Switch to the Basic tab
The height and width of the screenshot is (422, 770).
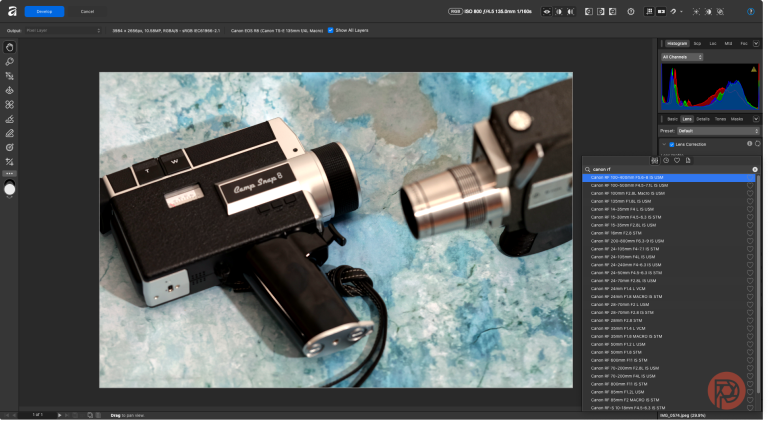[672, 119]
